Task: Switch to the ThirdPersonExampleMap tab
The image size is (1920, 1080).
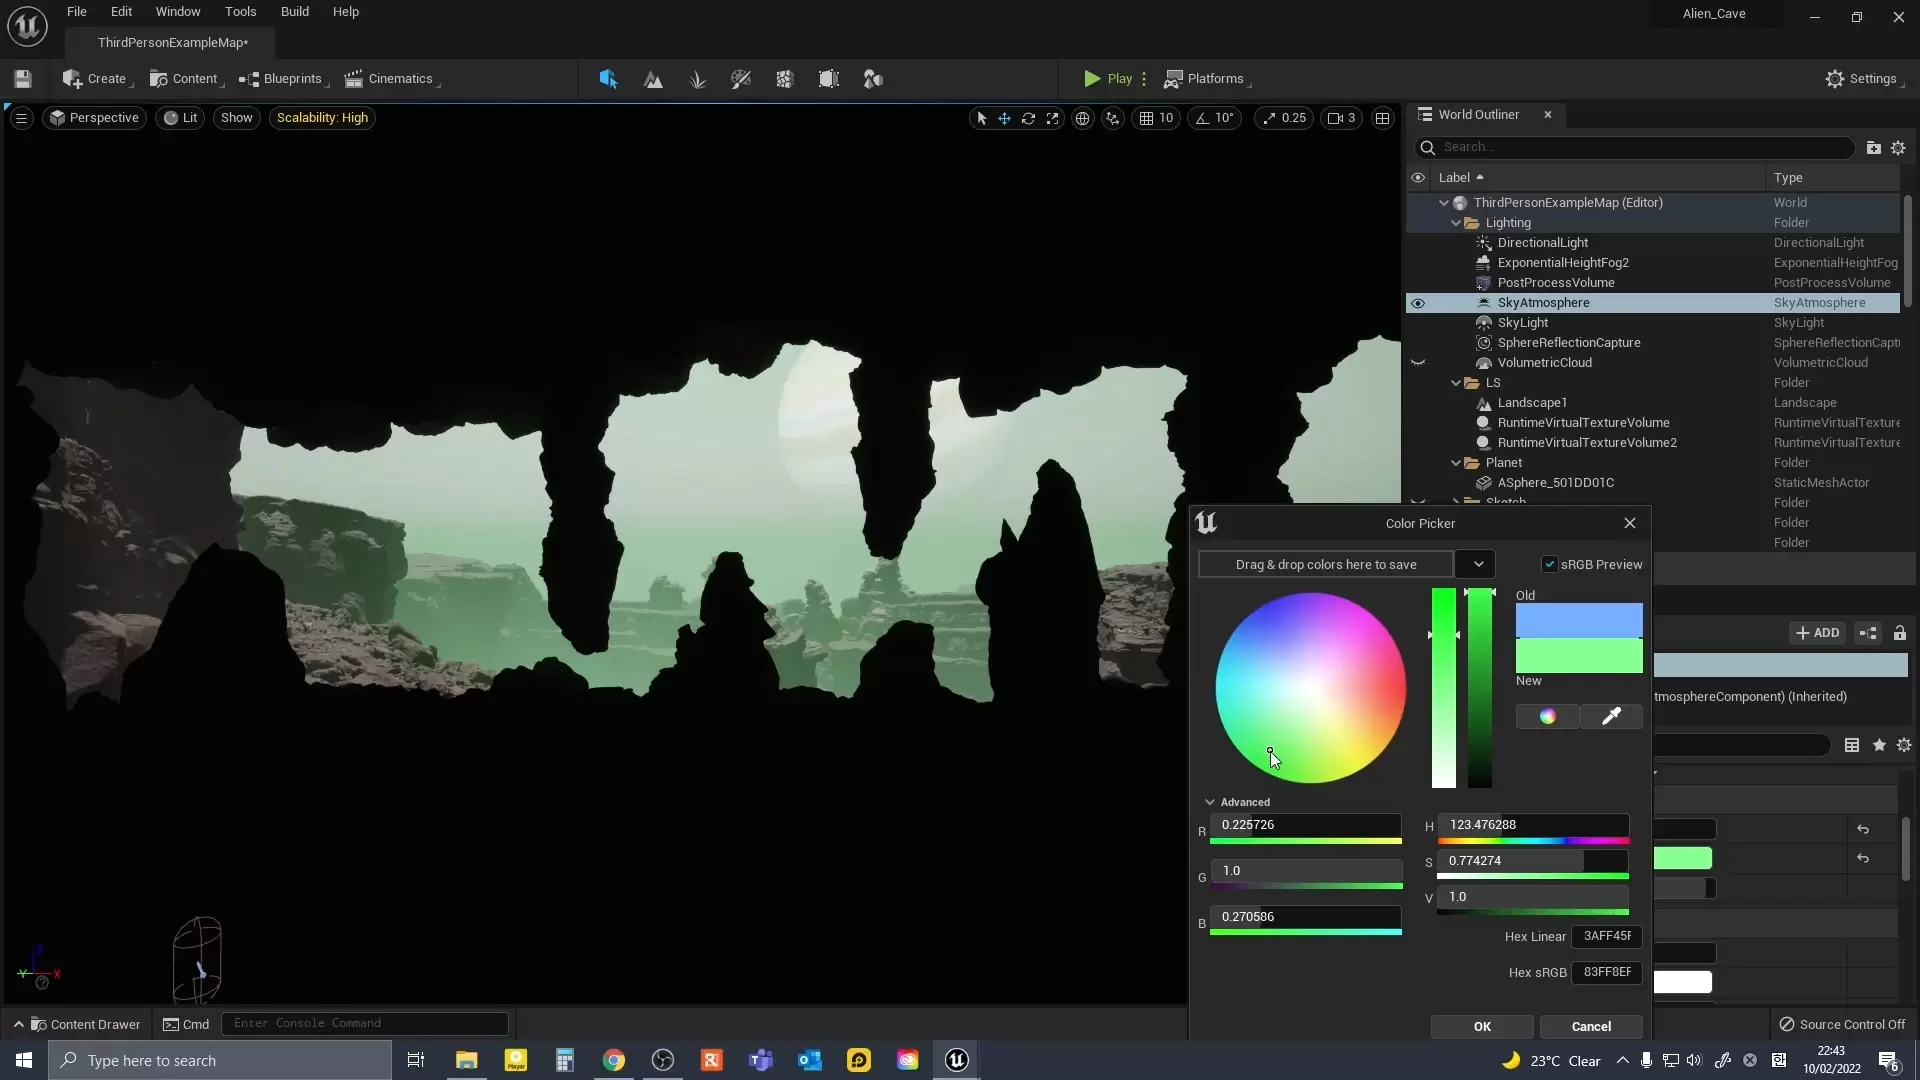Action: pyautogui.click(x=172, y=43)
